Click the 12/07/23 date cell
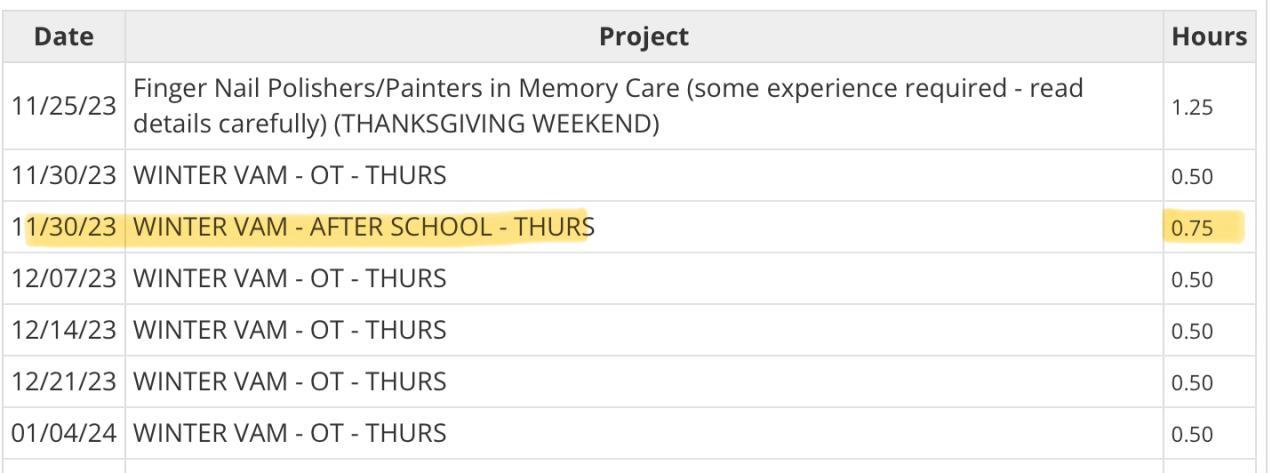The width and height of the screenshot is (1280, 473). pos(63,279)
